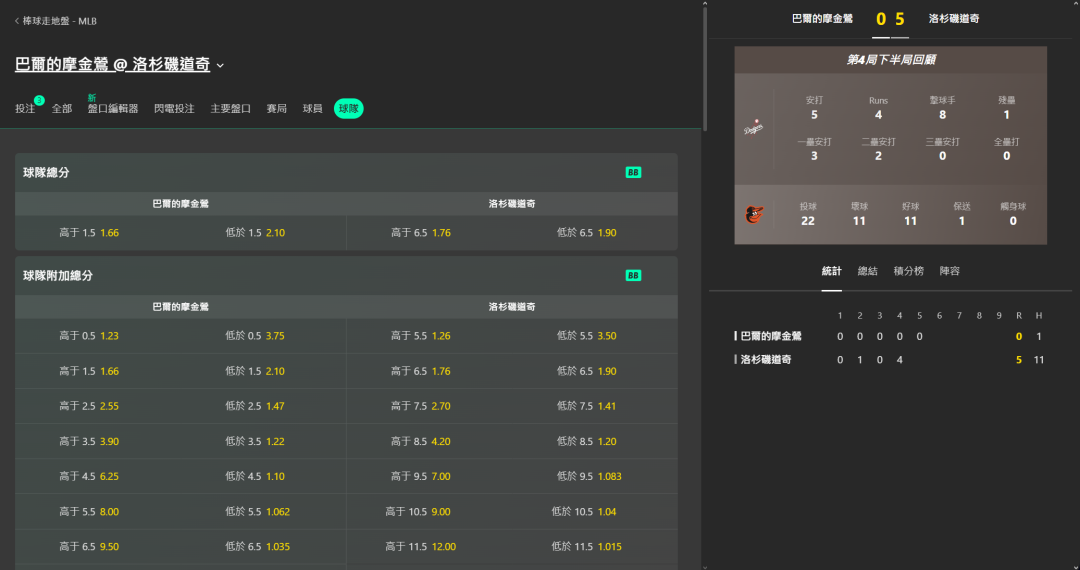1080x570 pixels.
Task: Click the BB icon in 球隊附加總分 header
Action: point(633,275)
